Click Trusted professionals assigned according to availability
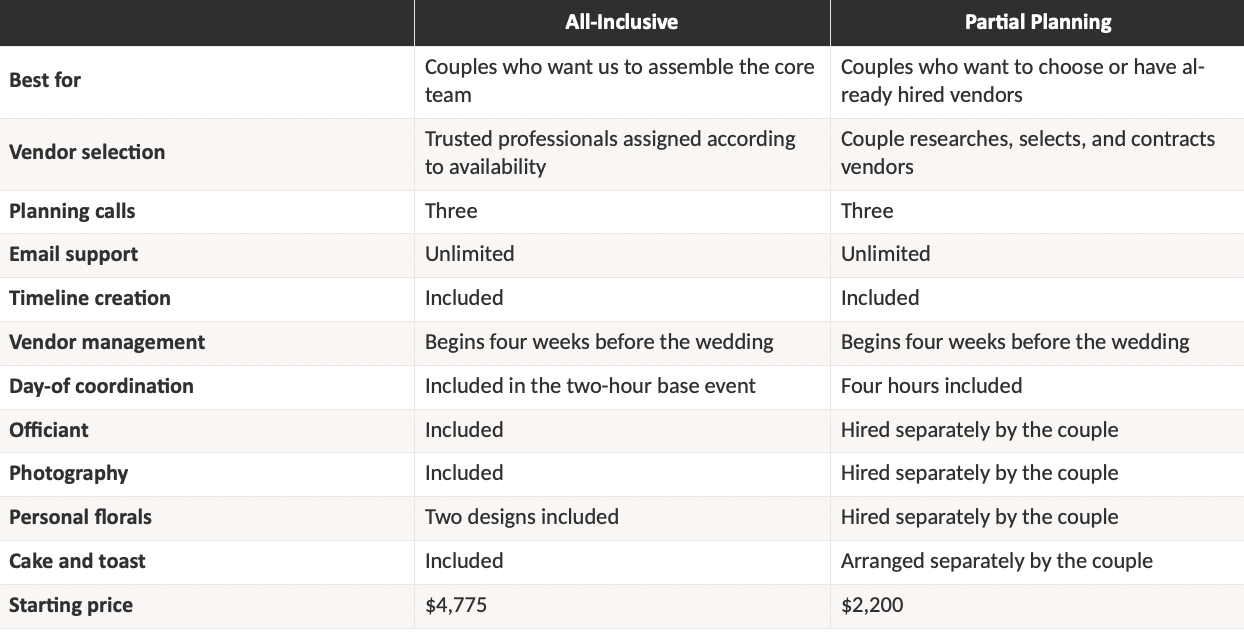This screenshot has width=1244, height=632. (610, 152)
